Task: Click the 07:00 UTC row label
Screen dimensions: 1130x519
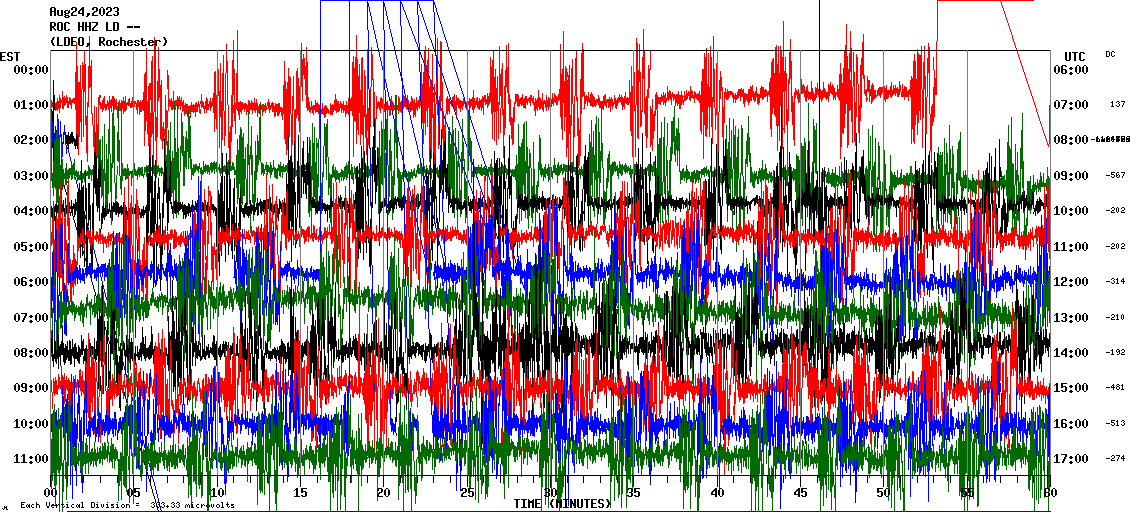Action: pyautogui.click(x=1070, y=105)
